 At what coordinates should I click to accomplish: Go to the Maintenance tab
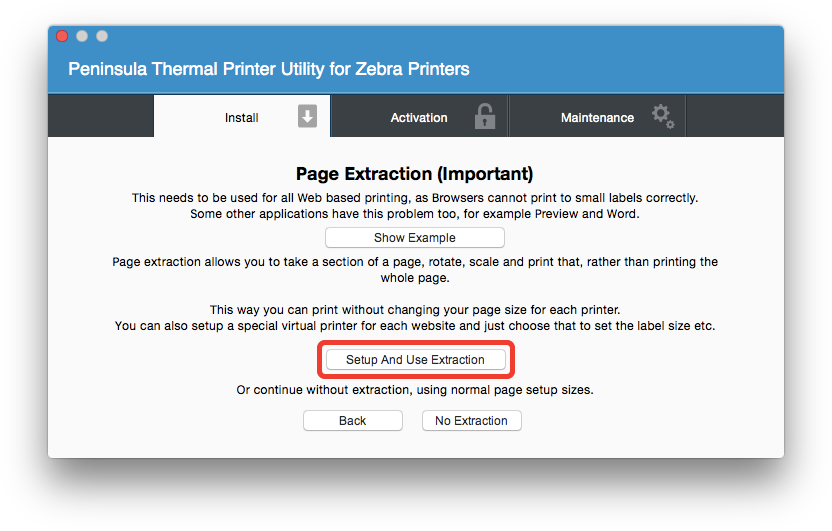pos(597,117)
